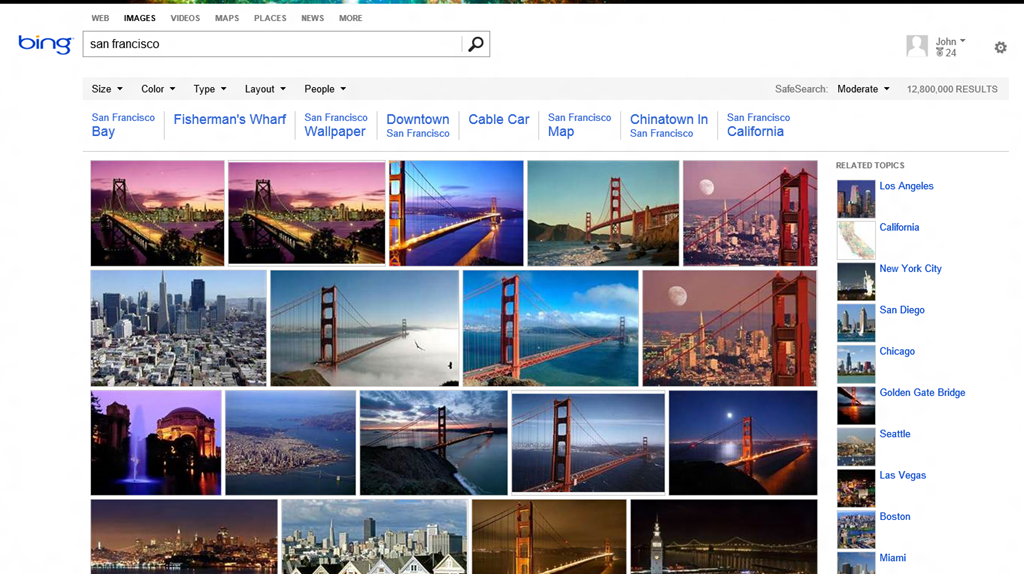Image resolution: width=1024 pixels, height=574 pixels.
Task: Click the Chicago skyline thumbnail
Action: pos(856,364)
